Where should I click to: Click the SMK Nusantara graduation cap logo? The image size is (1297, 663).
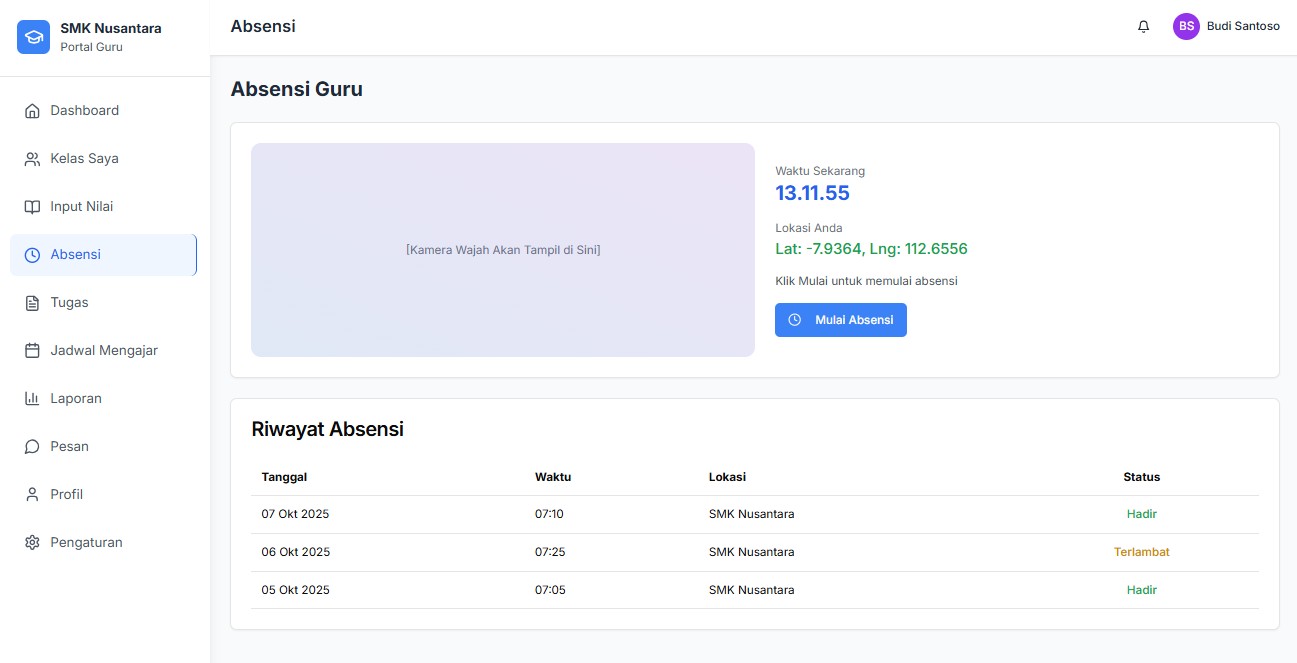33,37
